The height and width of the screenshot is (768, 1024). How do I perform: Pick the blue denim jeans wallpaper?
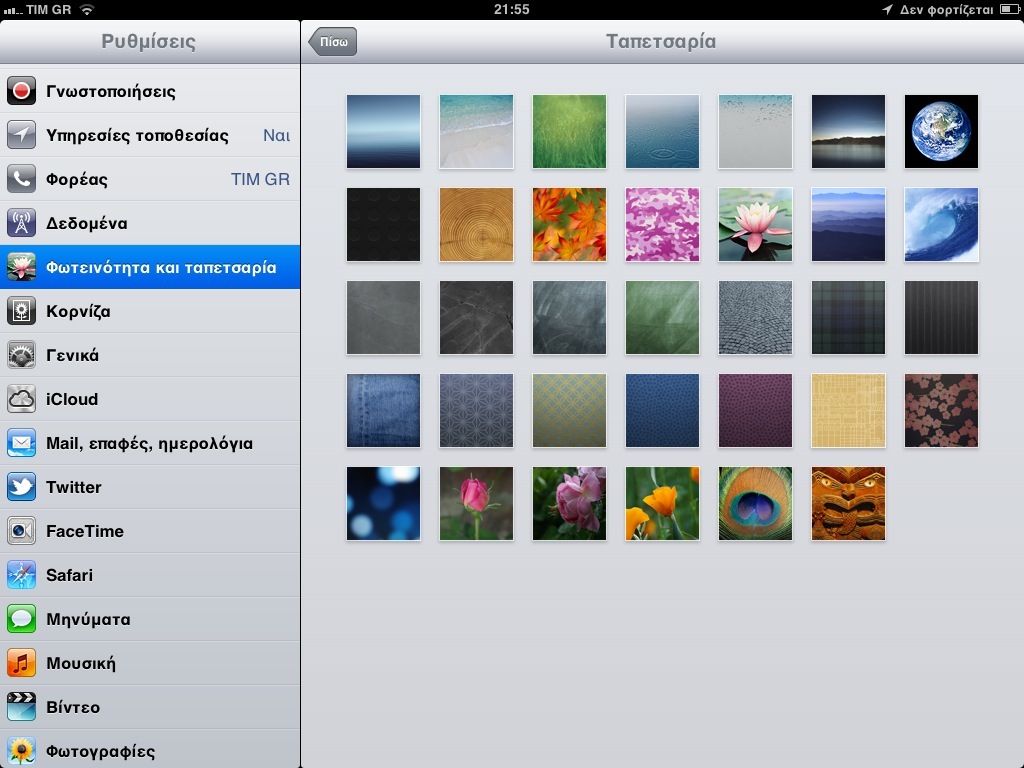pyautogui.click(x=383, y=411)
